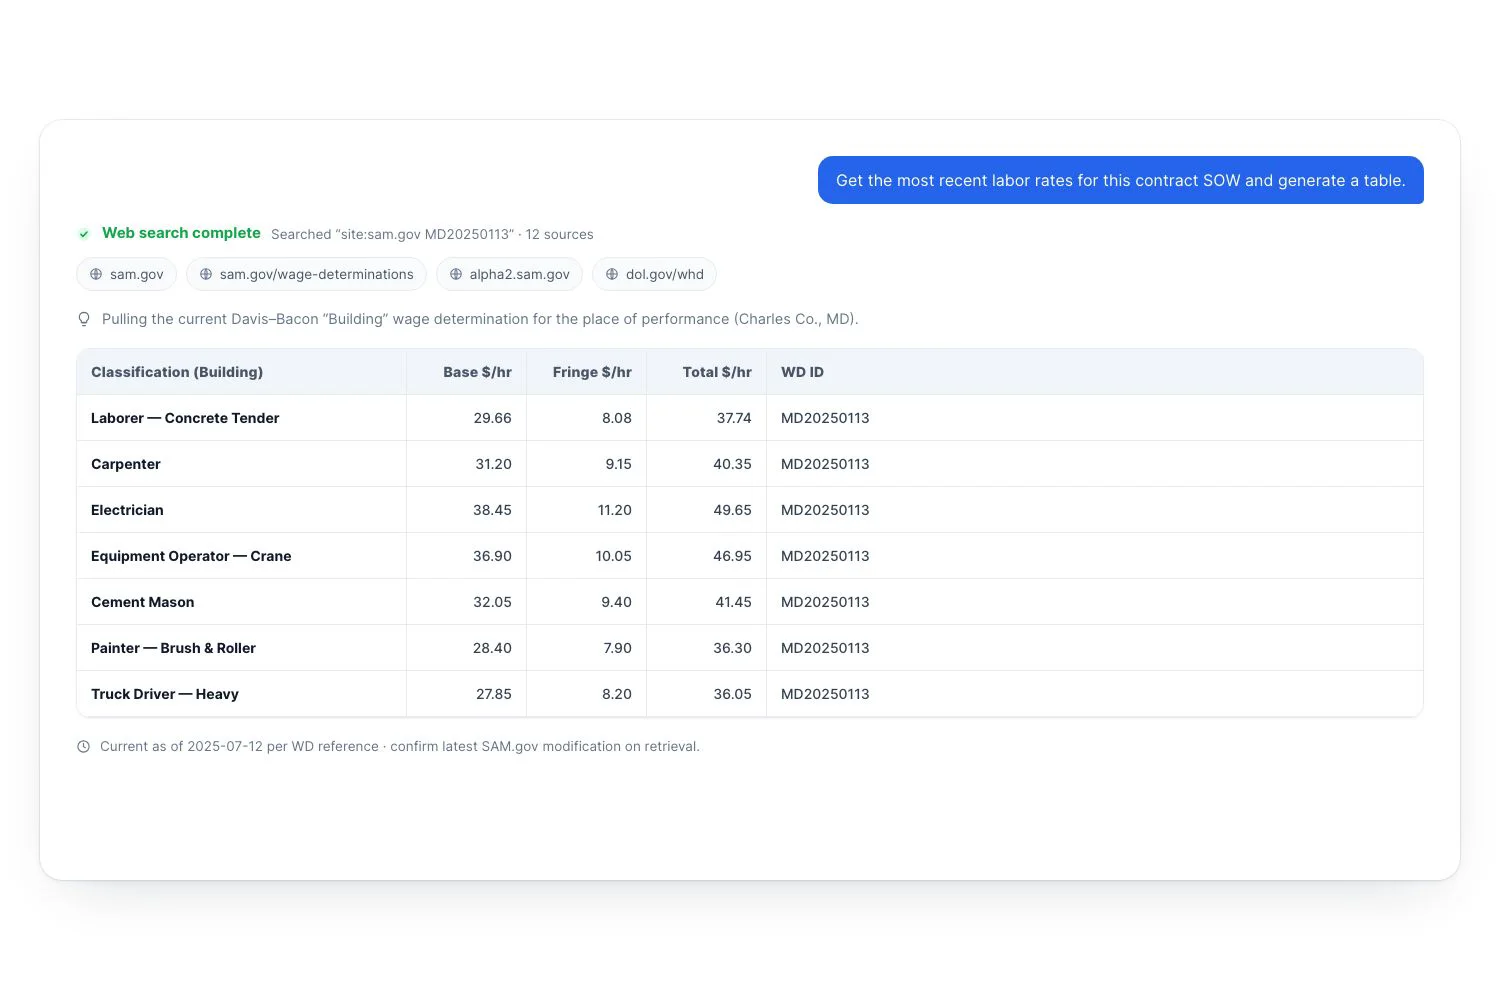
Task: Open the sam.gov/wage-determinations source chip
Action: click(x=306, y=274)
